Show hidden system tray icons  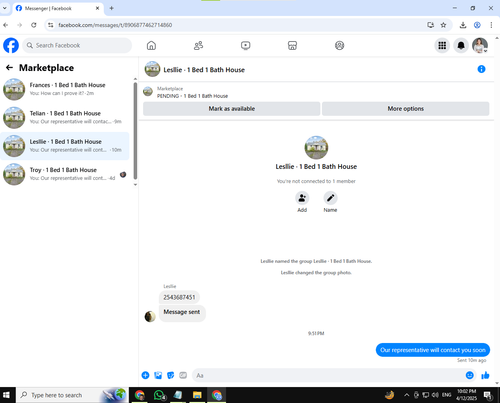(406, 395)
